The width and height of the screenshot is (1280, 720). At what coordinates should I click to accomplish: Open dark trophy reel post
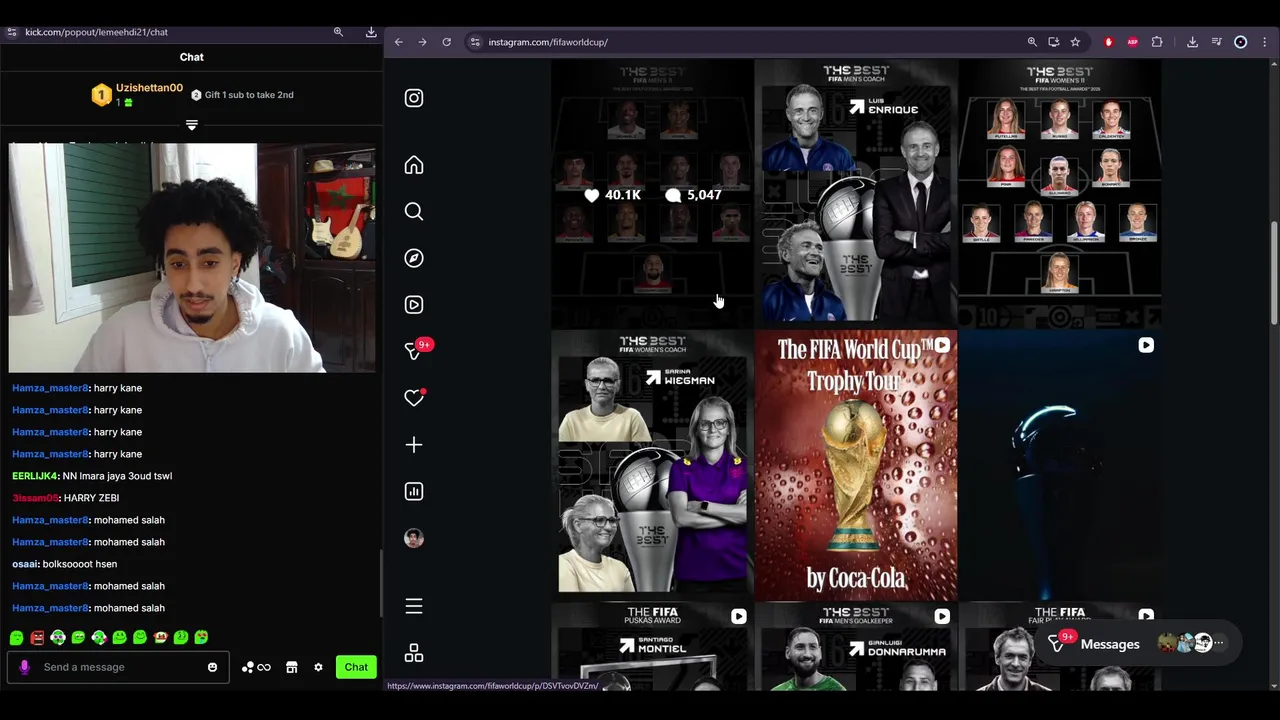pos(1060,465)
